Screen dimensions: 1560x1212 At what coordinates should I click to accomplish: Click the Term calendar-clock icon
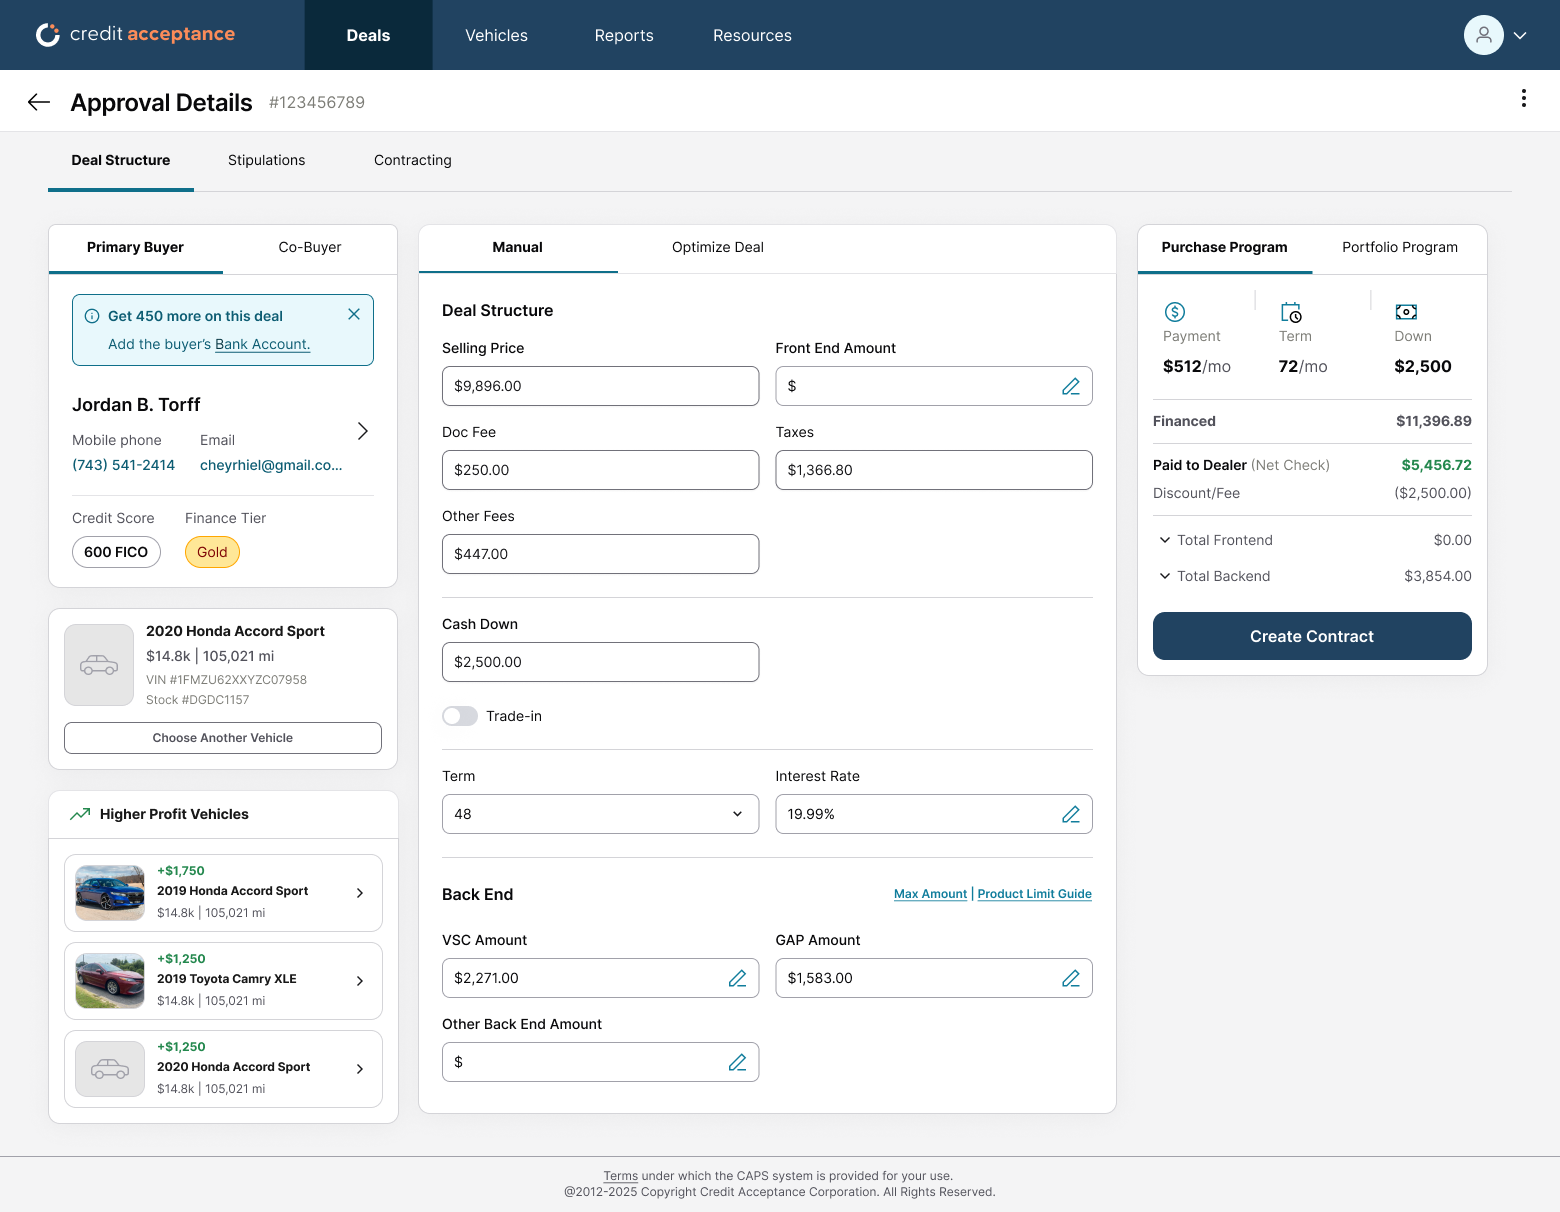[x=1291, y=312]
